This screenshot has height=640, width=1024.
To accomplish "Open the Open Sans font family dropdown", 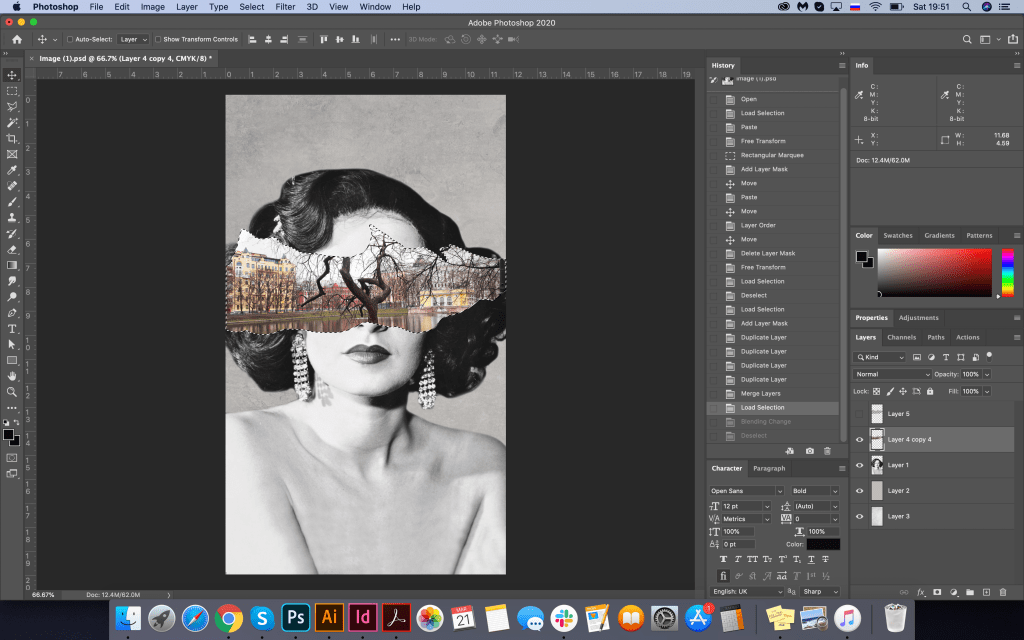I will tap(746, 491).
